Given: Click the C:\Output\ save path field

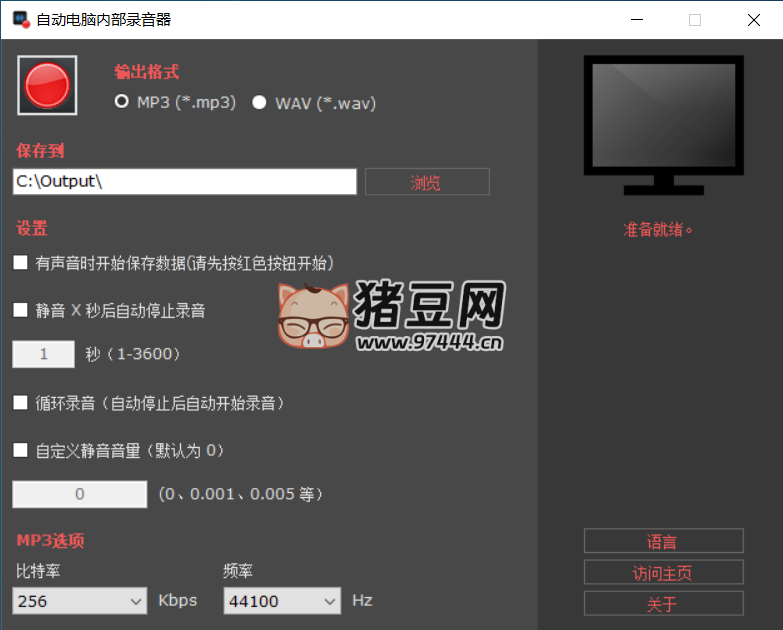Looking at the screenshot, I should tap(184, 182).
